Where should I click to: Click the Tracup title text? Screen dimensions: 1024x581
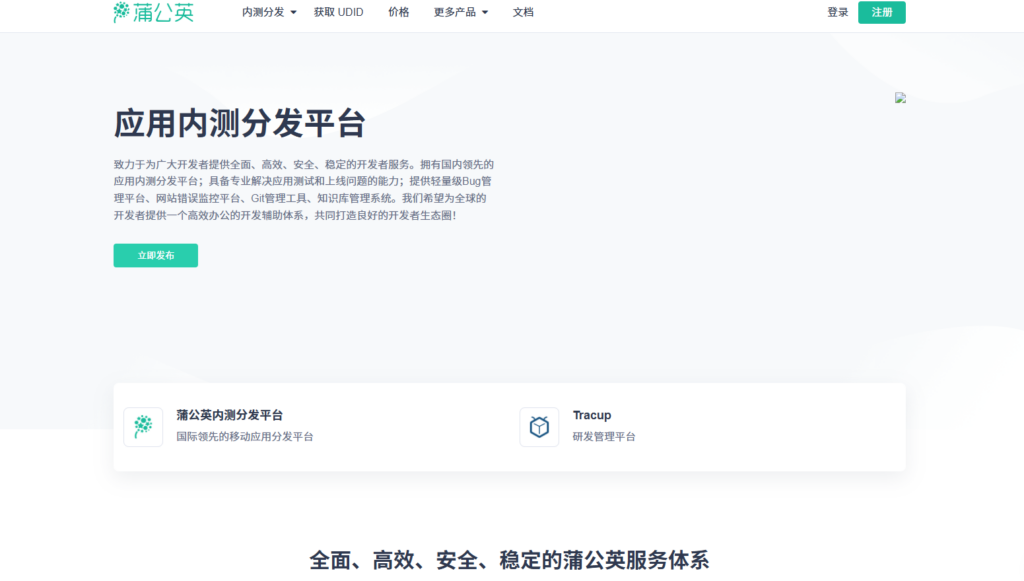592,415
